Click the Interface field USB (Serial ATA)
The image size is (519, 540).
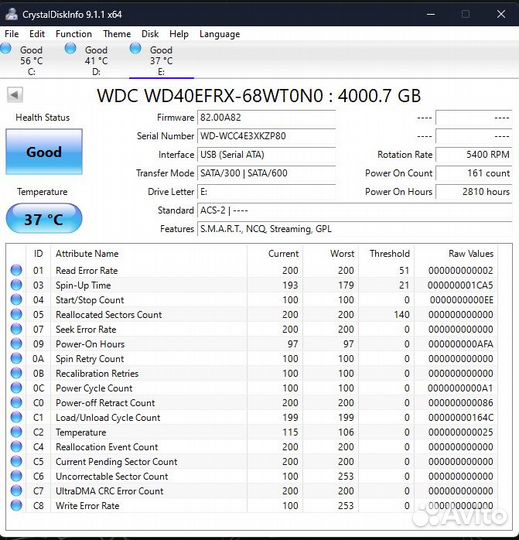tap(266, 155)
